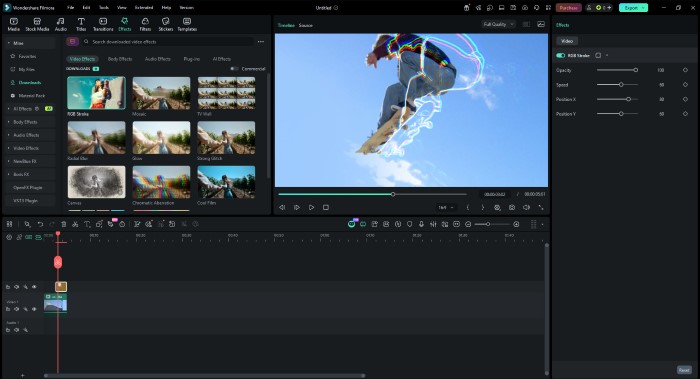
Task: Open the Templates panel
Action: click(187, 24)
